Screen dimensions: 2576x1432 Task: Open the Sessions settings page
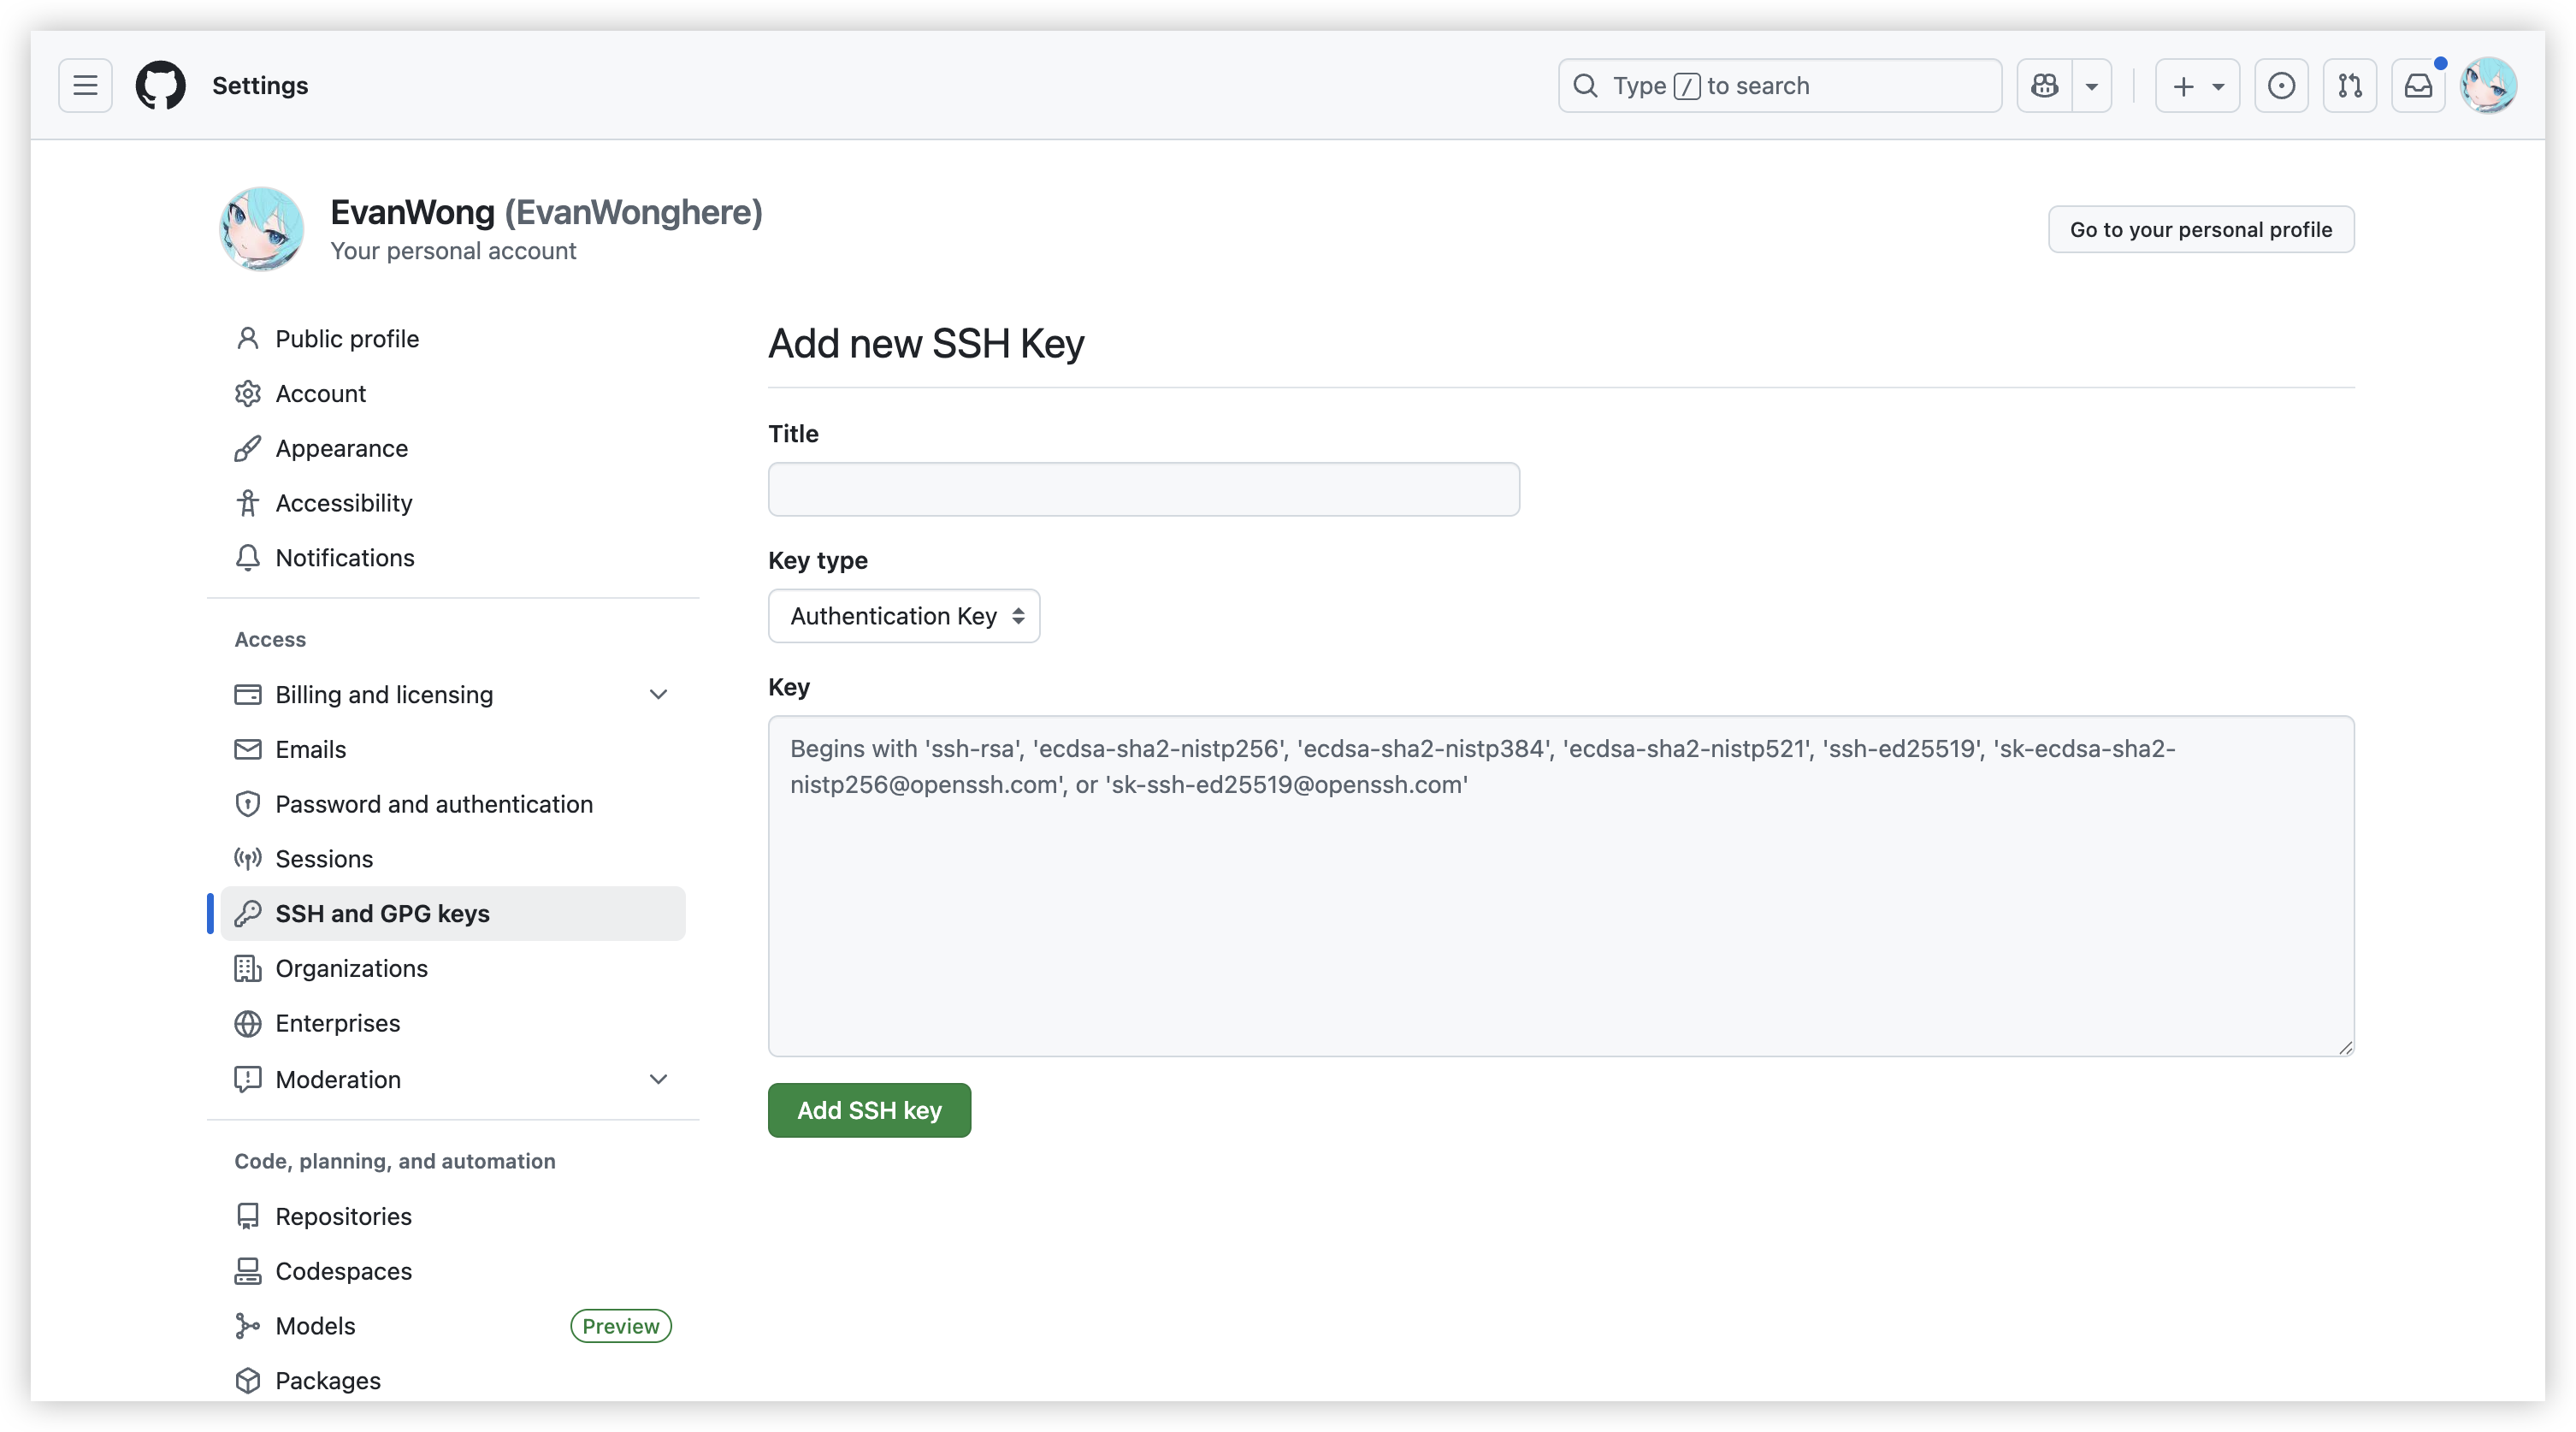[324, 859]
